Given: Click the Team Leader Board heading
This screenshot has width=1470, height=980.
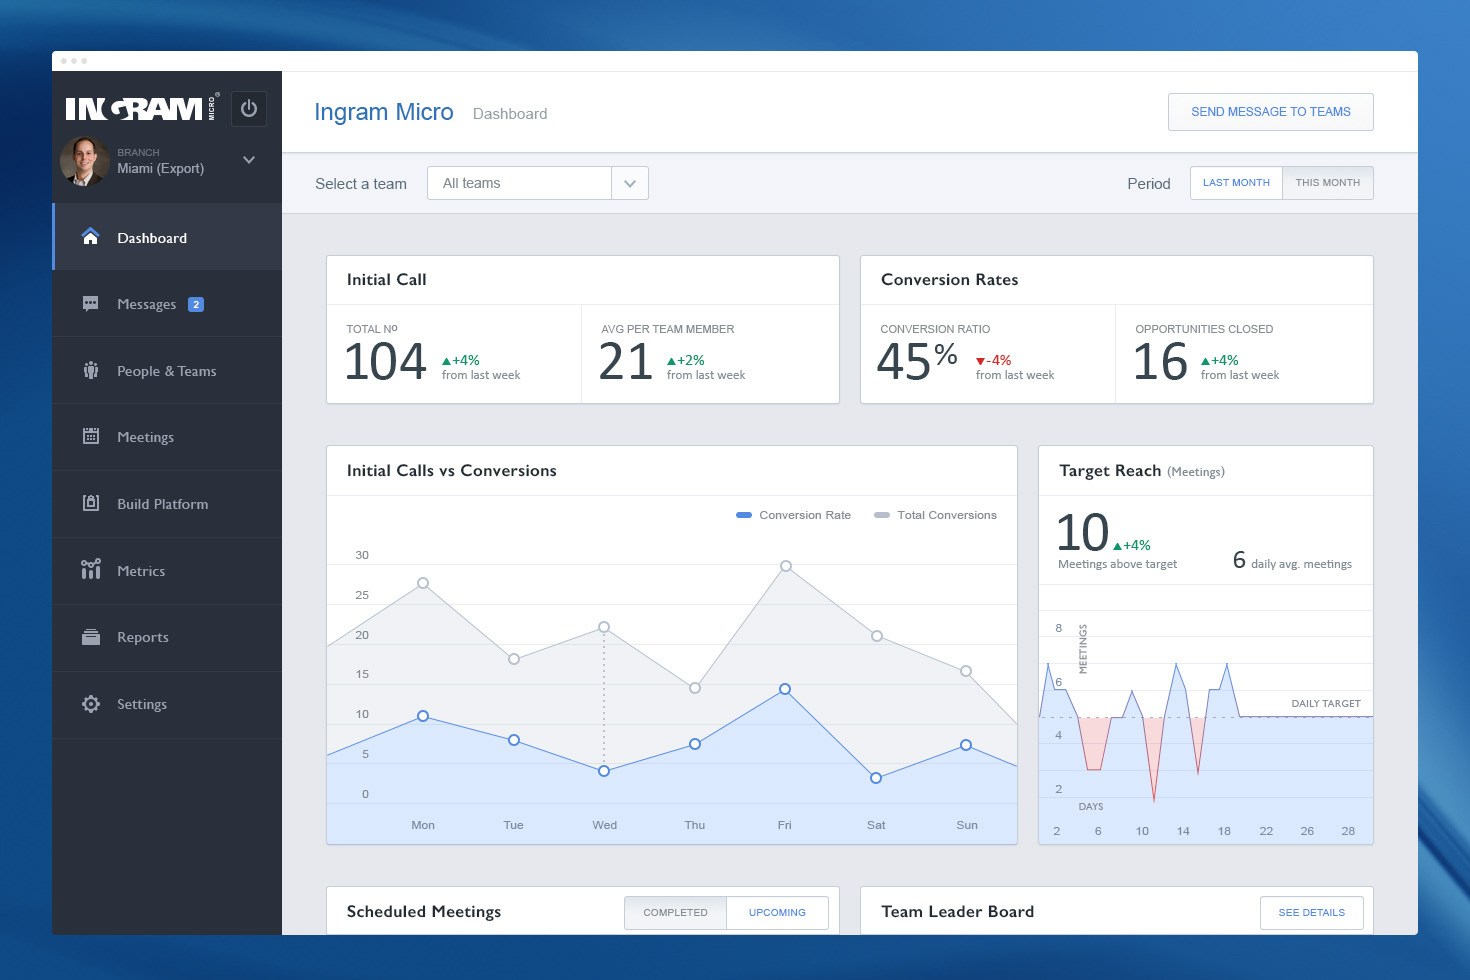Looking at the screenshot, I should [x=957, y=912].
